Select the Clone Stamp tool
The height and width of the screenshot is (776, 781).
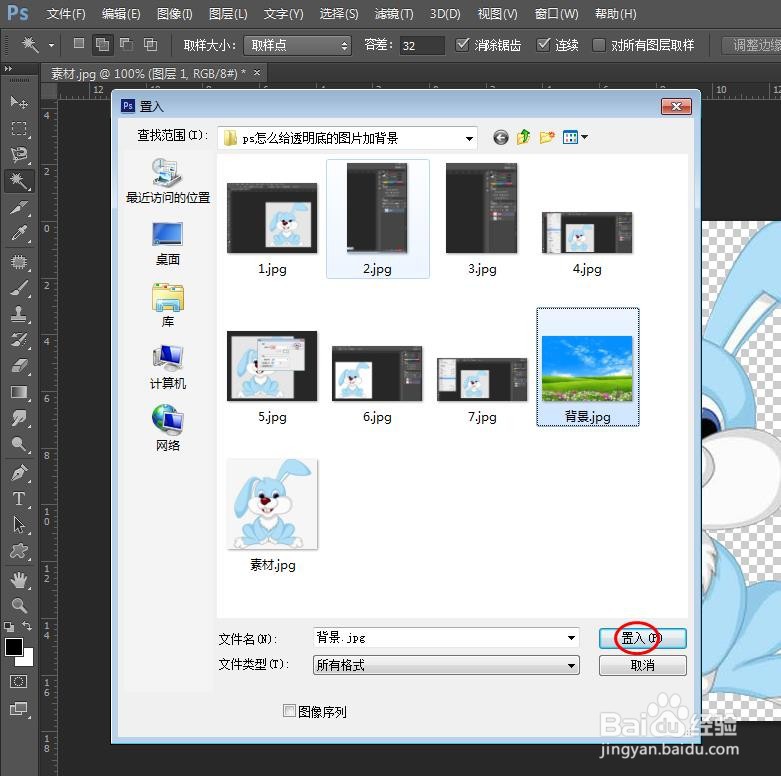(19, 314)
